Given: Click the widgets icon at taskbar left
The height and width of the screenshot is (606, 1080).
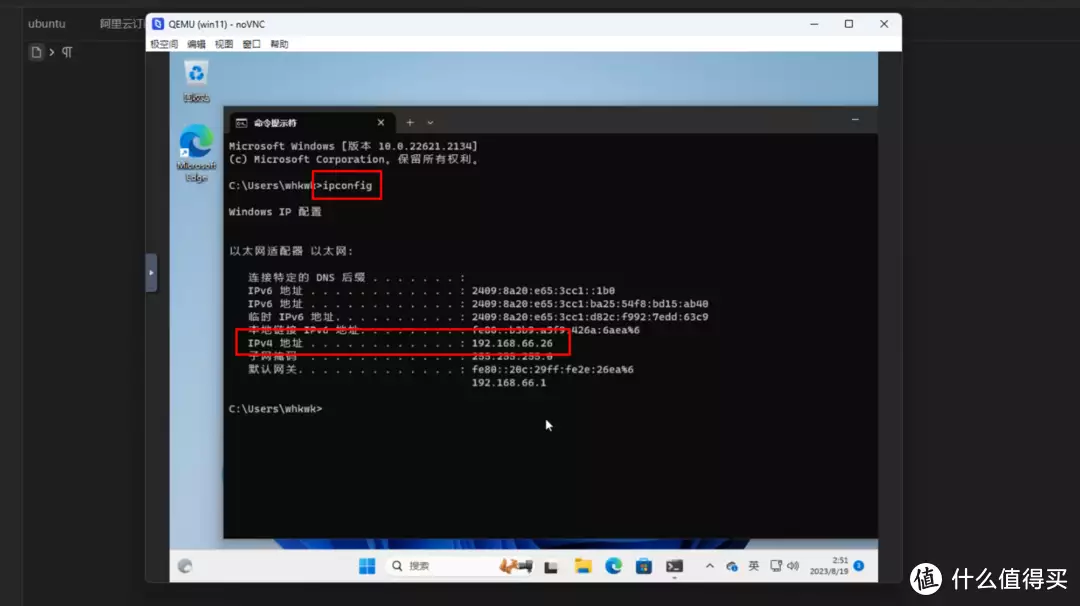Looking at the screenshot, I should [185, 566].
